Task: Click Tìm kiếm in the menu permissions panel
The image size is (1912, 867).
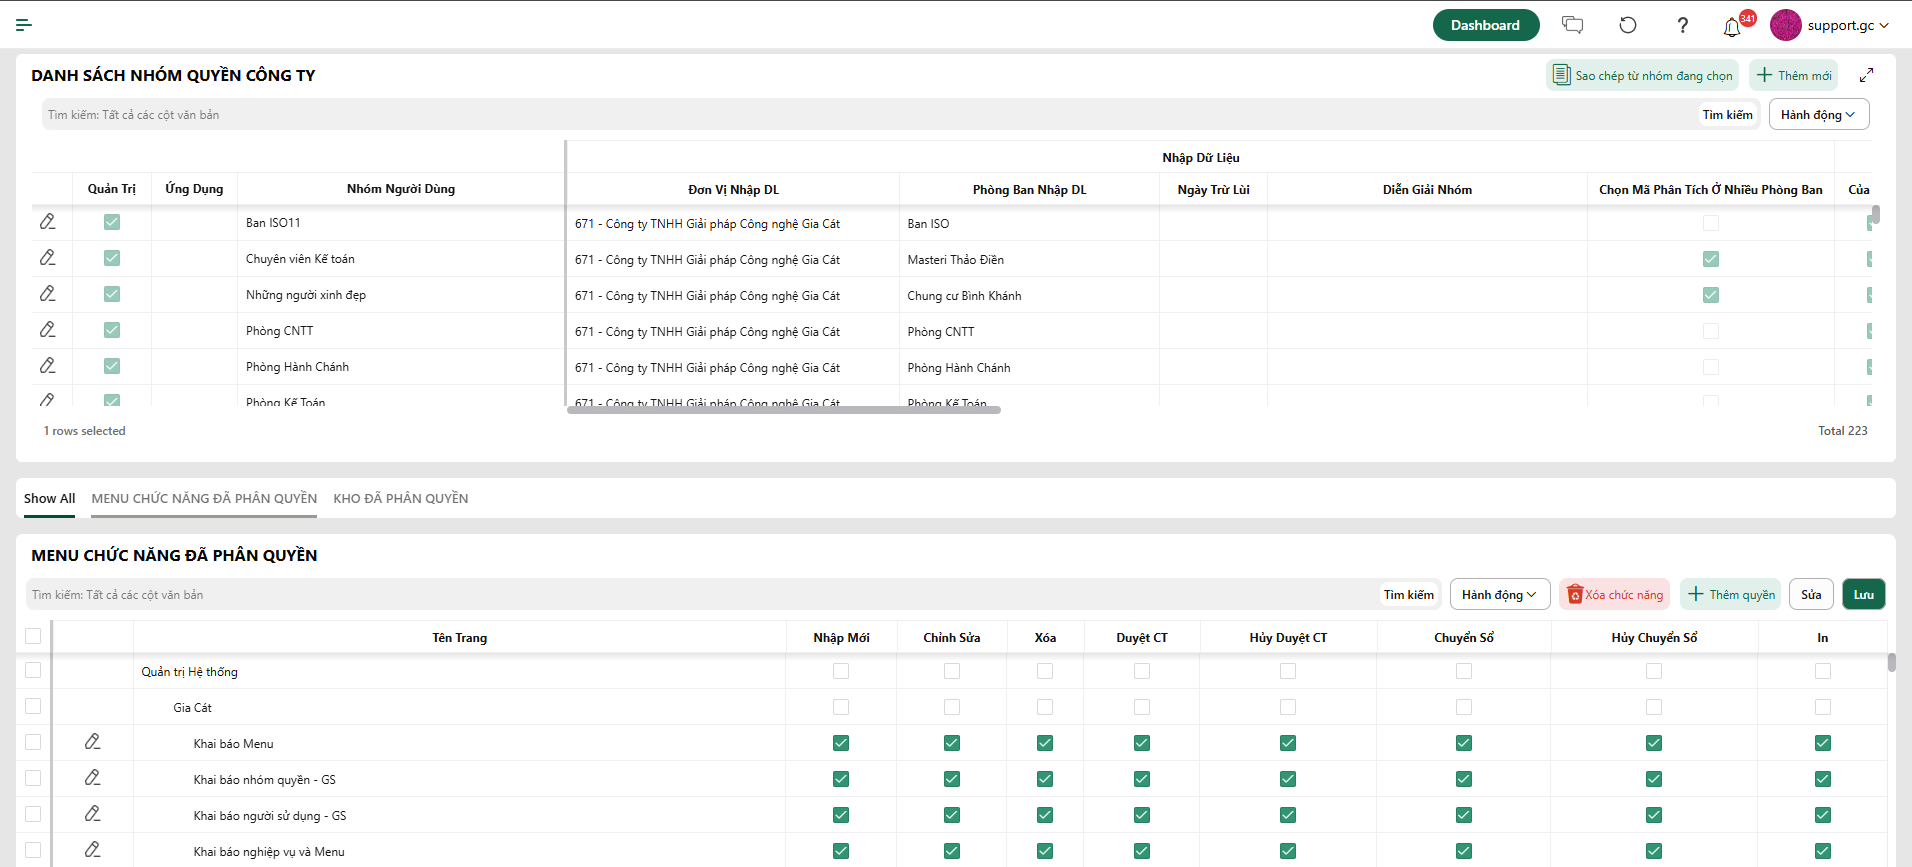Action: tap(1409, 594)
